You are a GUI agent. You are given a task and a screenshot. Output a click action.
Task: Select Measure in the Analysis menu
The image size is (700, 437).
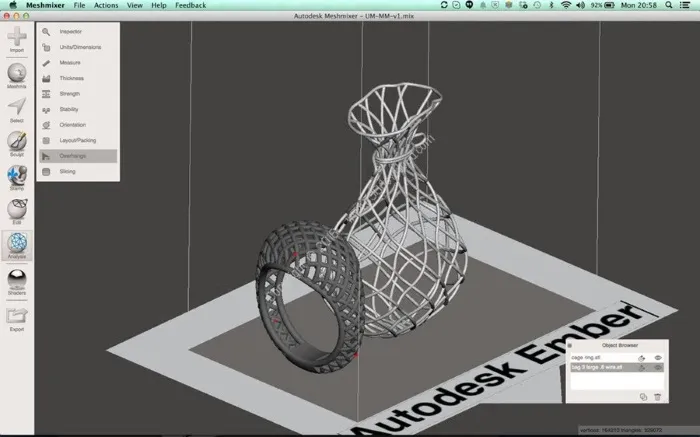pyautogui.click(x=78, y=63)
